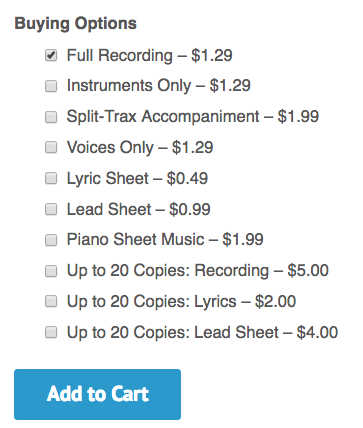The height and width of the screenshot is (428, 363).
Task: Click the Add to Cart button
Action: pos(97,394)
